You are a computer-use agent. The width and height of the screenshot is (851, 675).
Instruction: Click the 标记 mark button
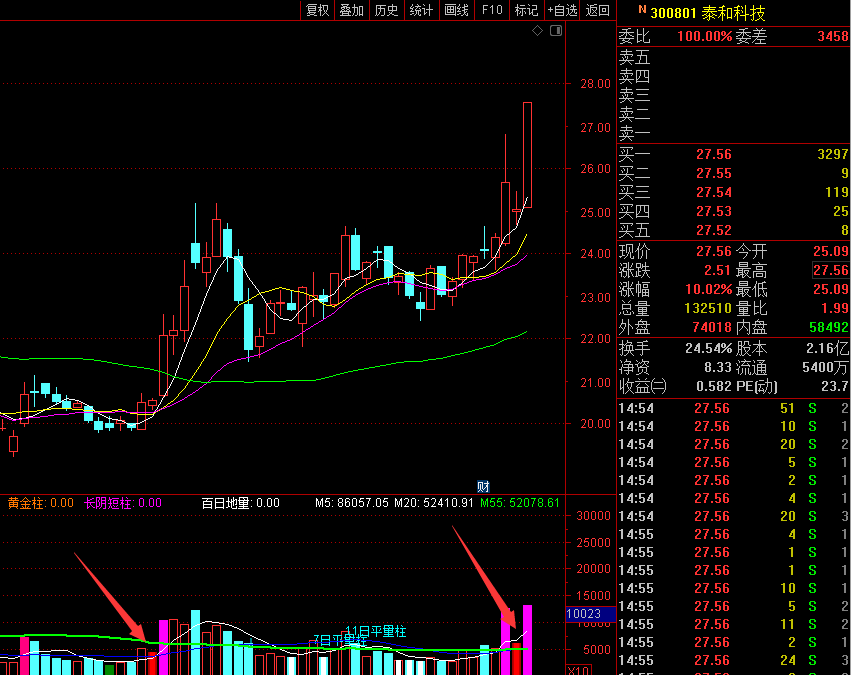[526, 10]
